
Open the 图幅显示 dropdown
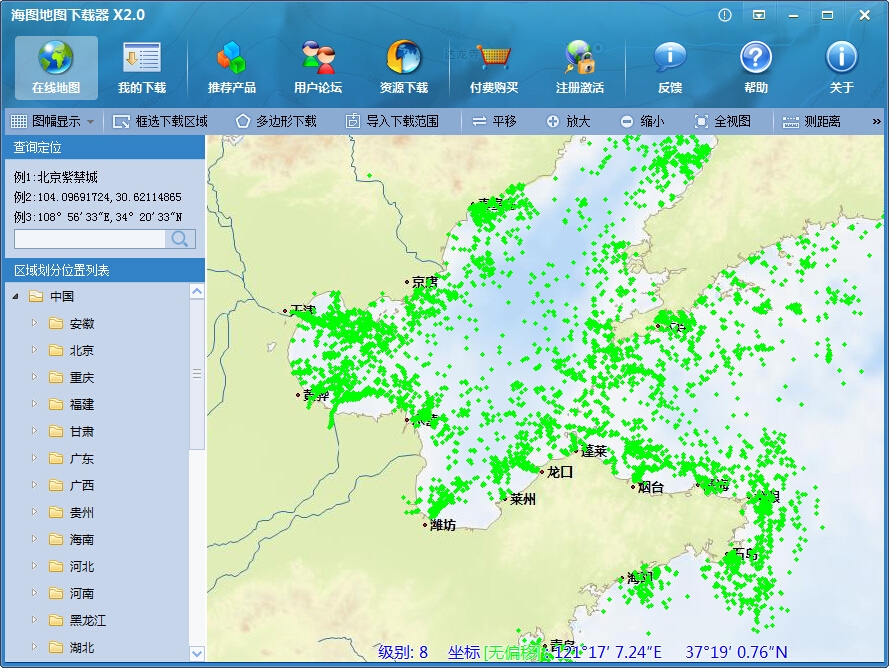[x=52, y=121]
